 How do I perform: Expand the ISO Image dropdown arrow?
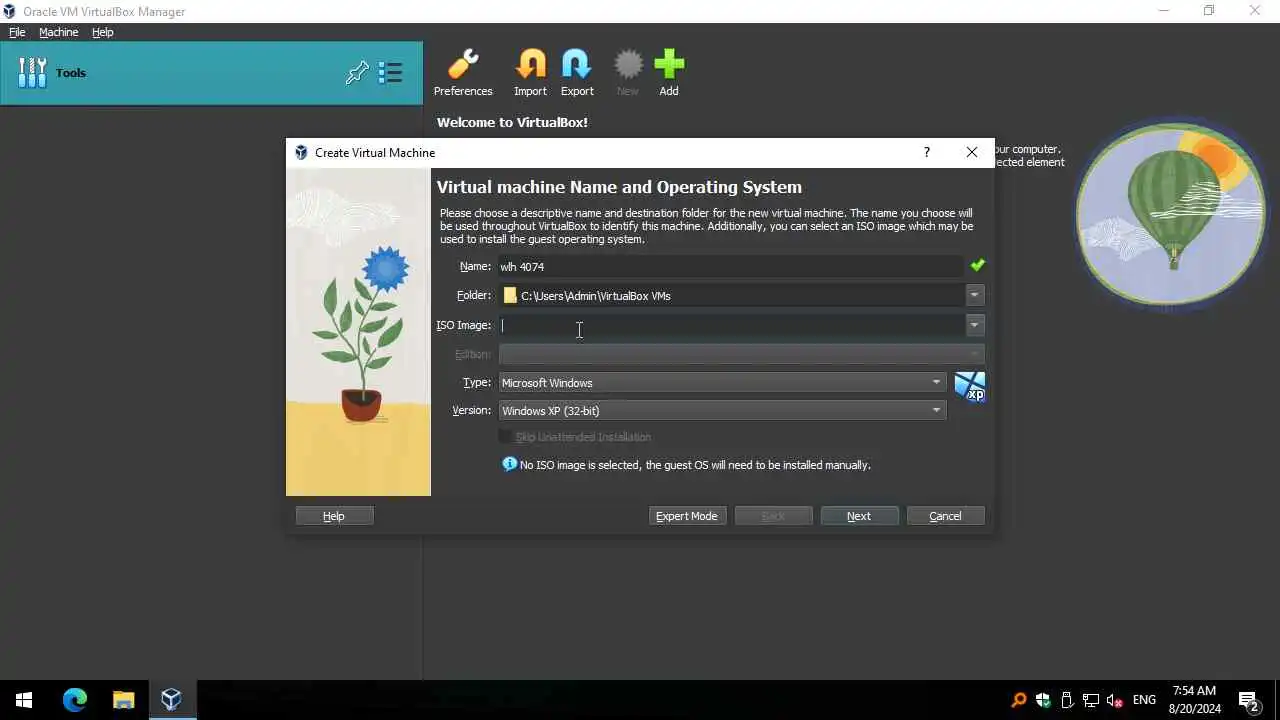[x=975, y=325]
